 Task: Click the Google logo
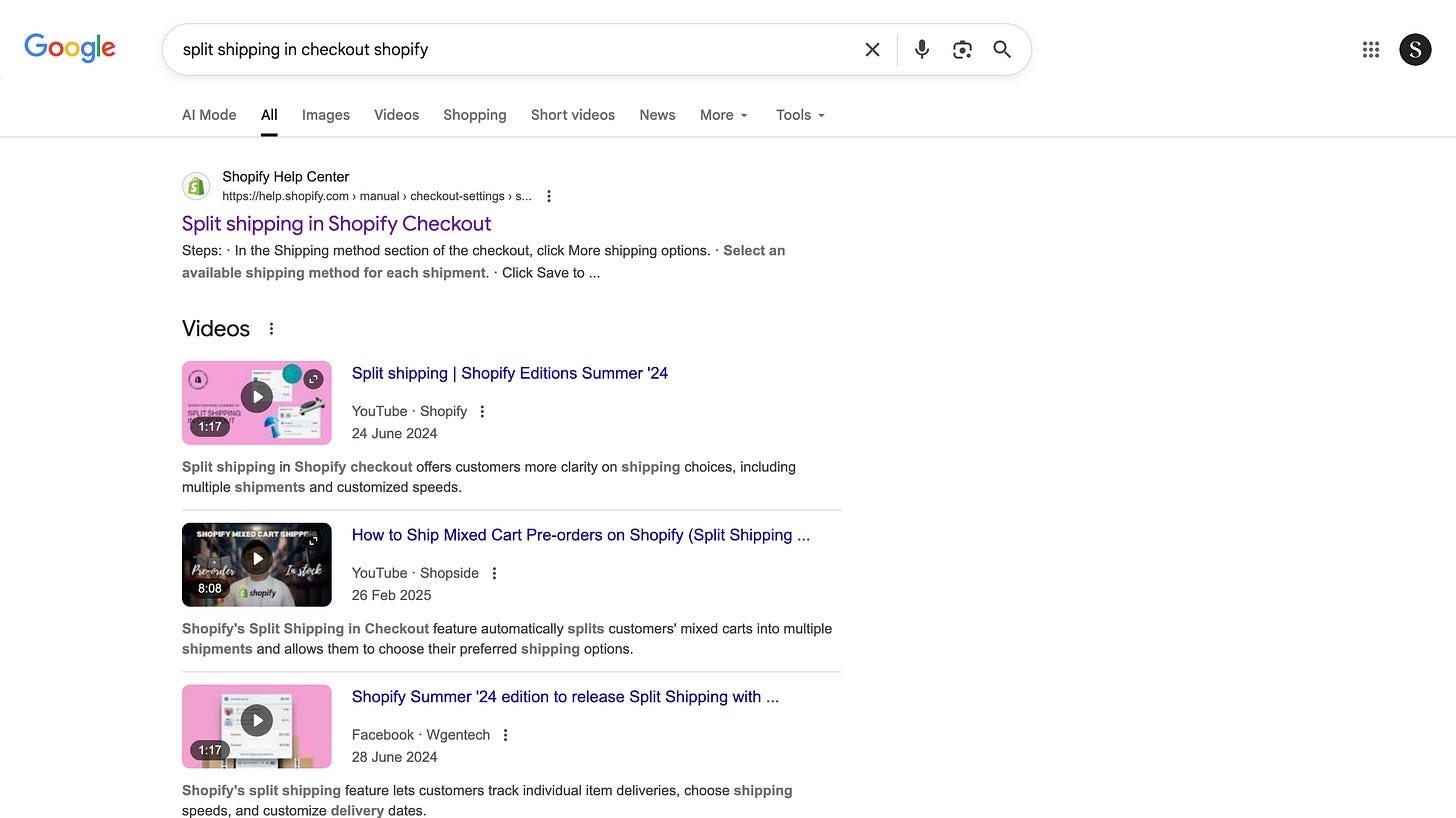click(70, 48)
